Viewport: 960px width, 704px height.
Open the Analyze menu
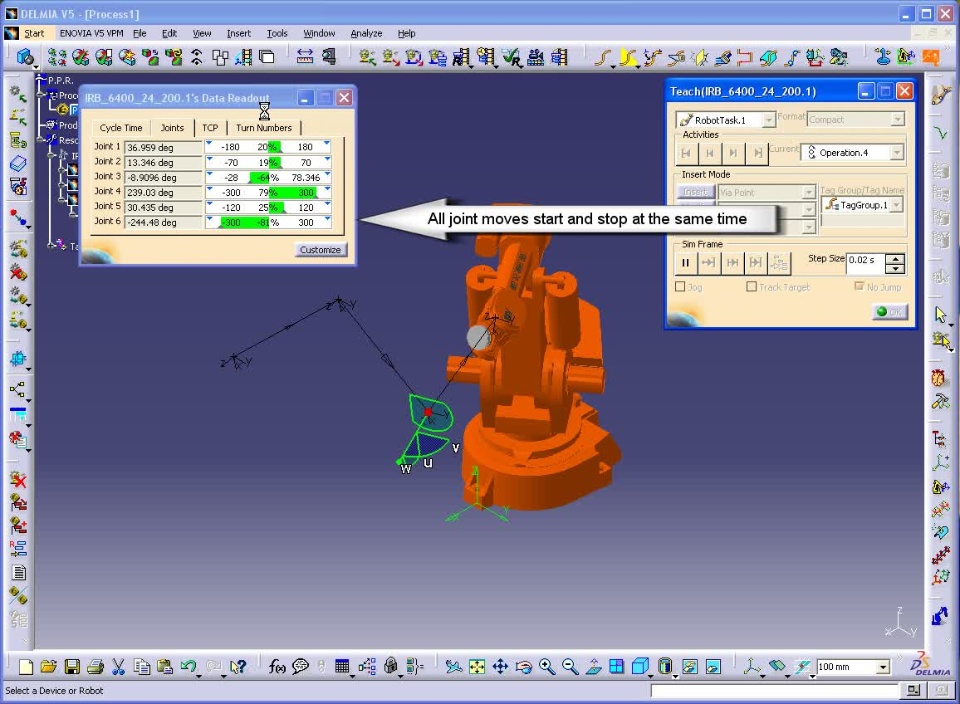click(366, 33)
